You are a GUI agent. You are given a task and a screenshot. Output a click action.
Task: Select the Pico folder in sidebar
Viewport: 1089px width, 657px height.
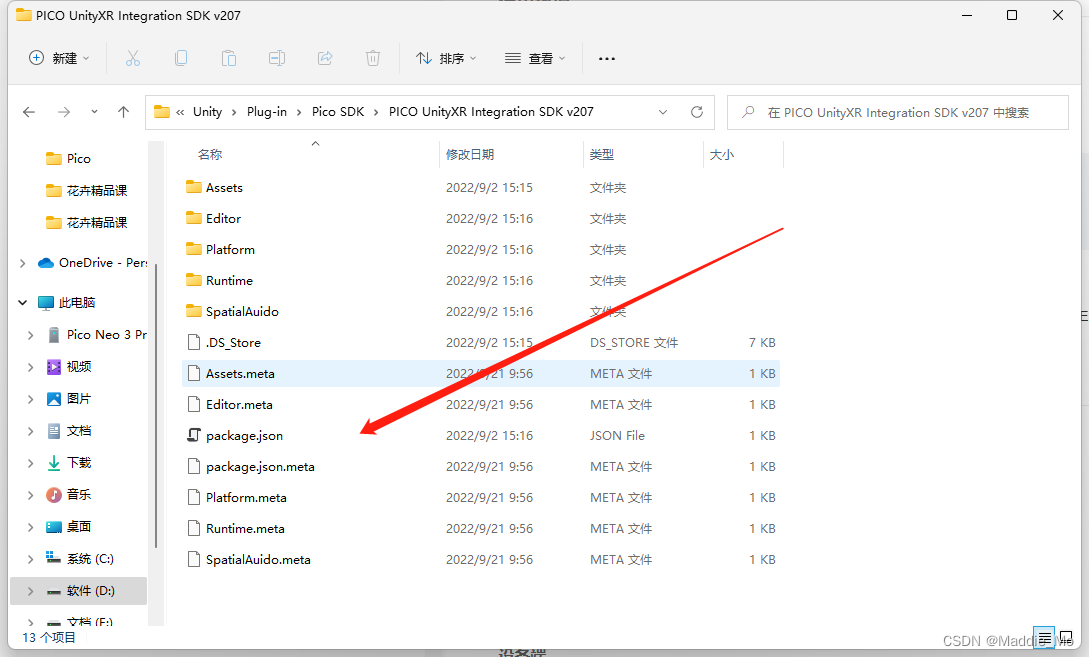tap(78, 158)
